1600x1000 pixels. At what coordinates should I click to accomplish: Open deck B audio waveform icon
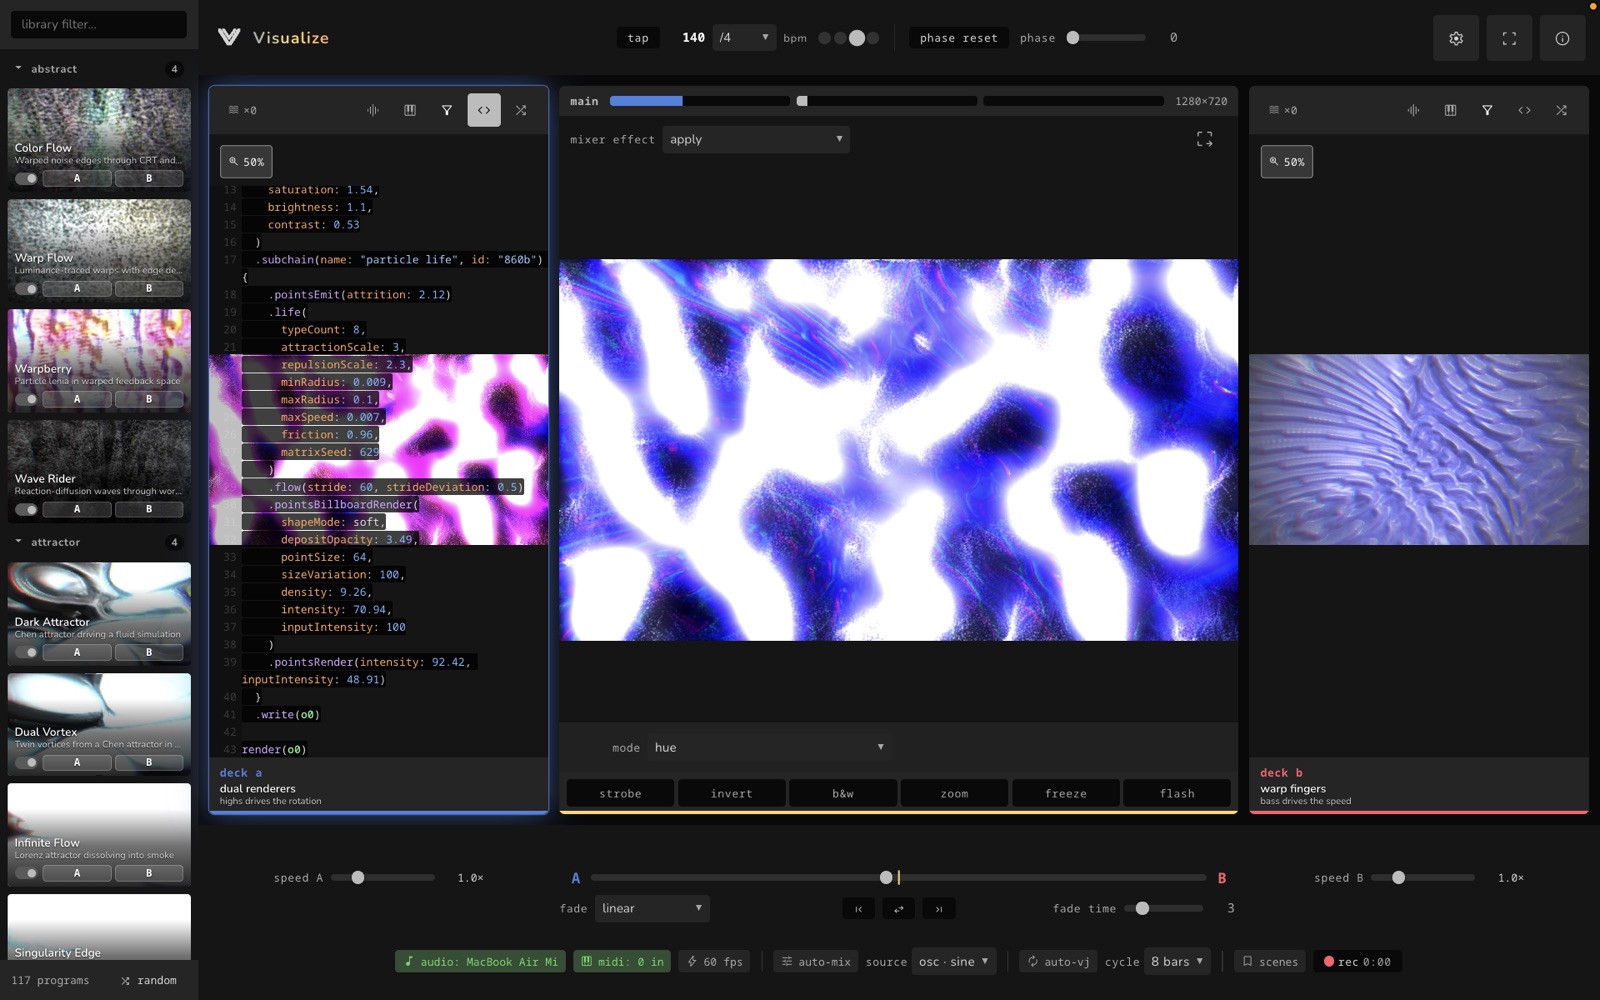point(1413,110)
